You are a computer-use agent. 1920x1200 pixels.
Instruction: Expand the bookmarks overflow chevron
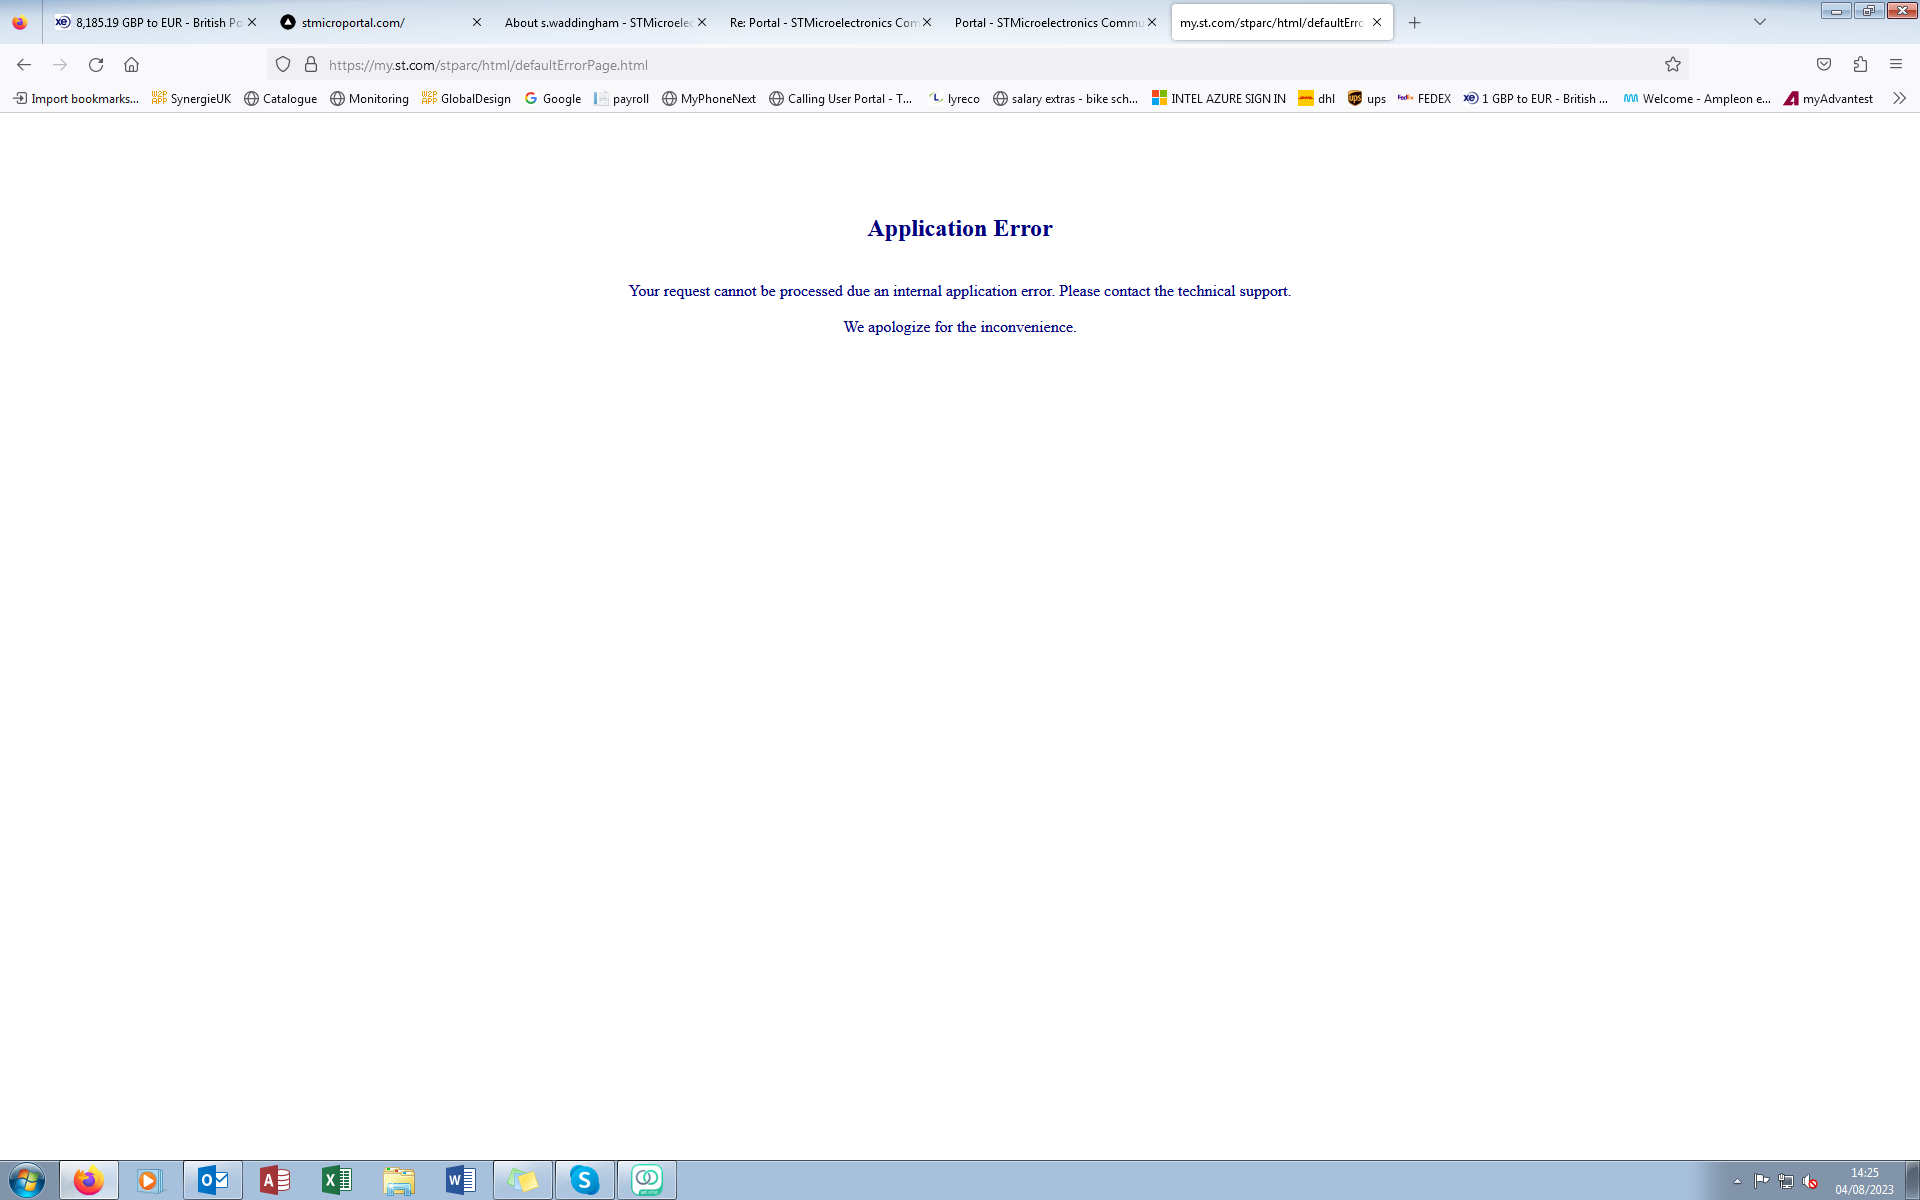click(1898, 98)
